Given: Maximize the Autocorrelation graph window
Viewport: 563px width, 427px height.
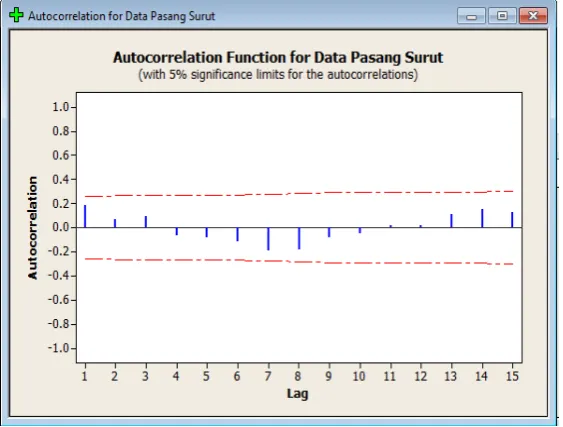Looking at the screenshot, I should (502, 16).
